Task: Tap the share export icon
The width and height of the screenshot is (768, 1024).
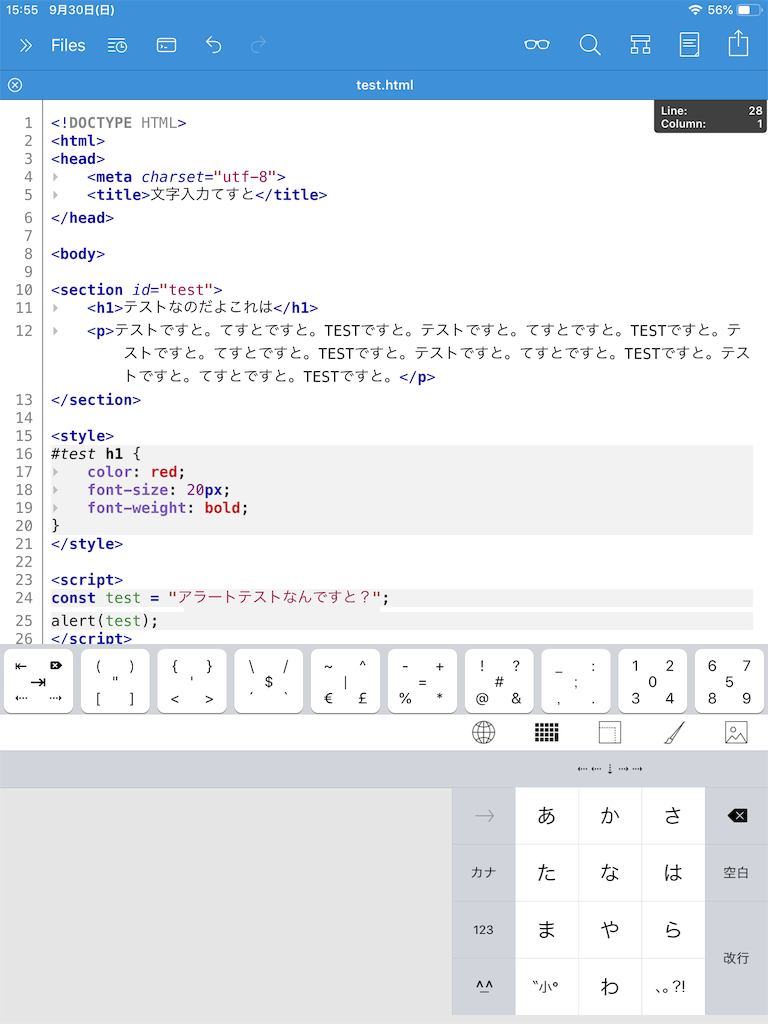Action: pos(739,44)
